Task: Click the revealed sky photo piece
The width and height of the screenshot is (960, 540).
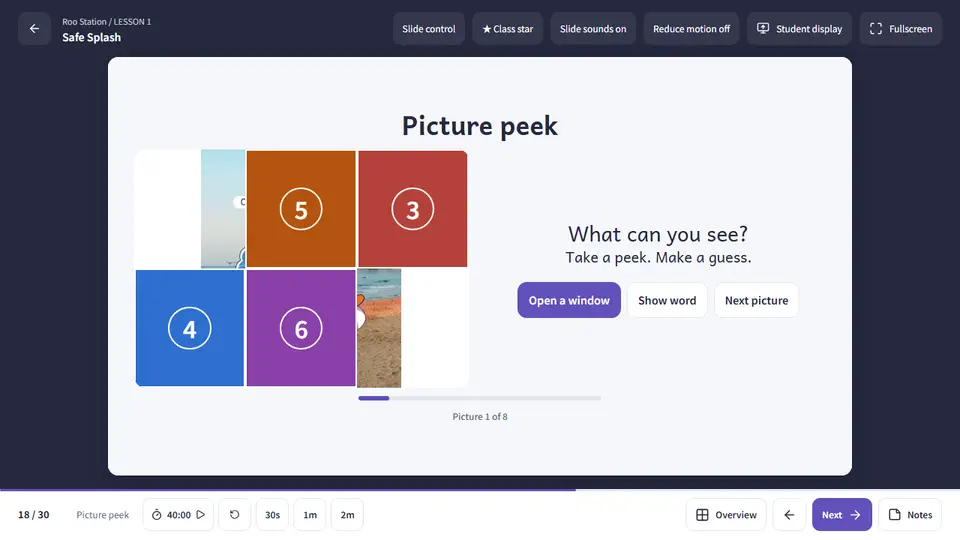Action: click(223, 209)
